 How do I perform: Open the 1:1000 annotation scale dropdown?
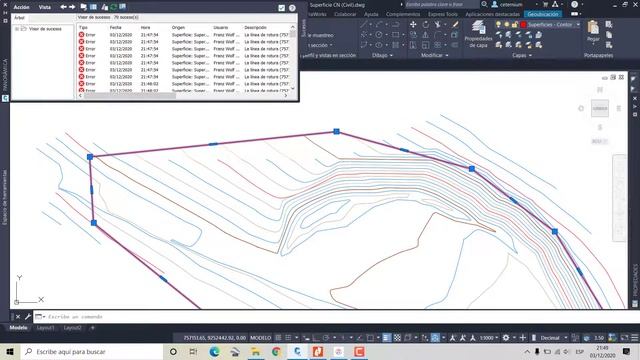point(489,338)
